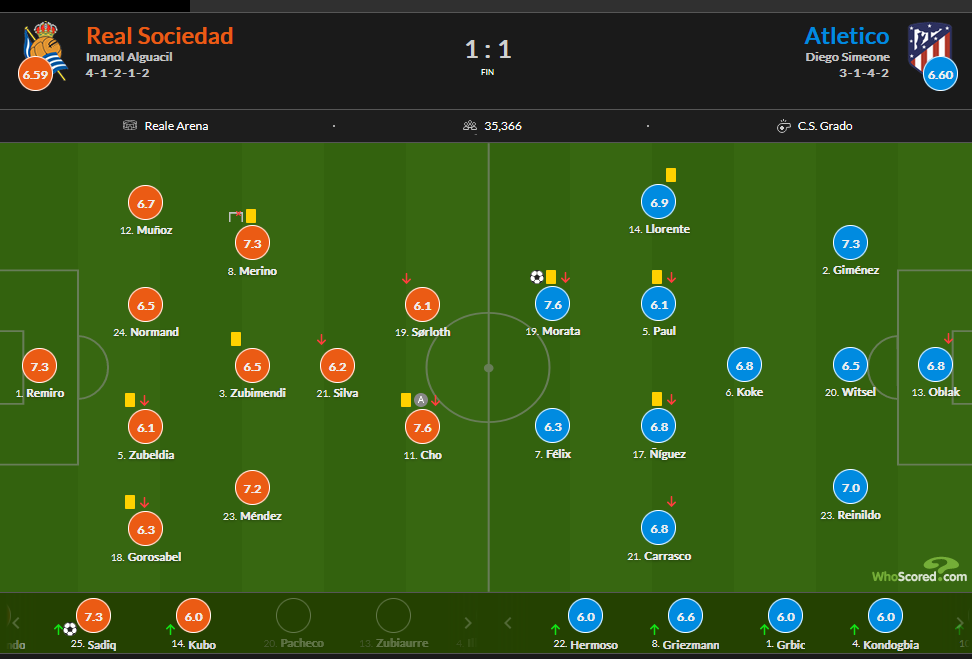Show previous Atletico substitutes with left chevron
Screen dimensions: 972x659
tap(508, 623)
